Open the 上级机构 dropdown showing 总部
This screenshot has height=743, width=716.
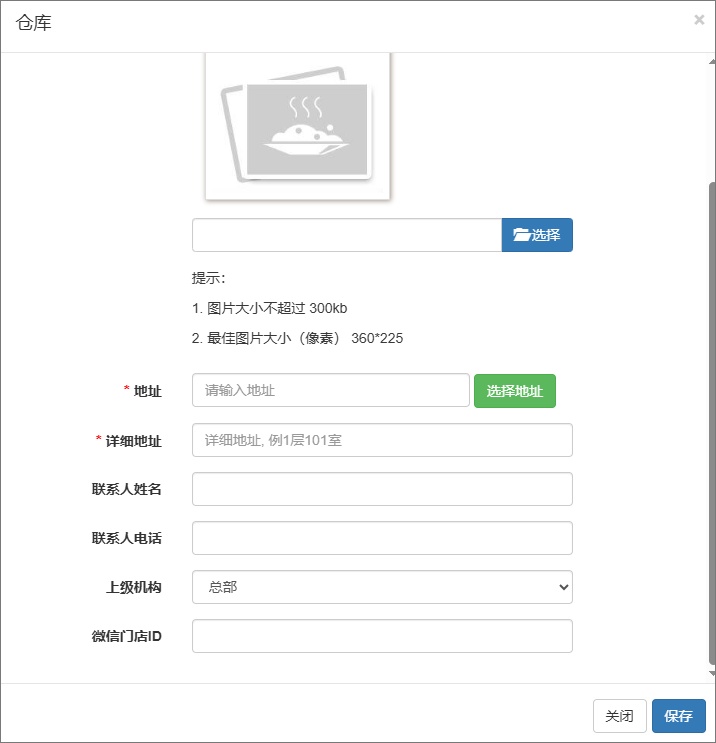pyautogui.click(x=382, y=587)
